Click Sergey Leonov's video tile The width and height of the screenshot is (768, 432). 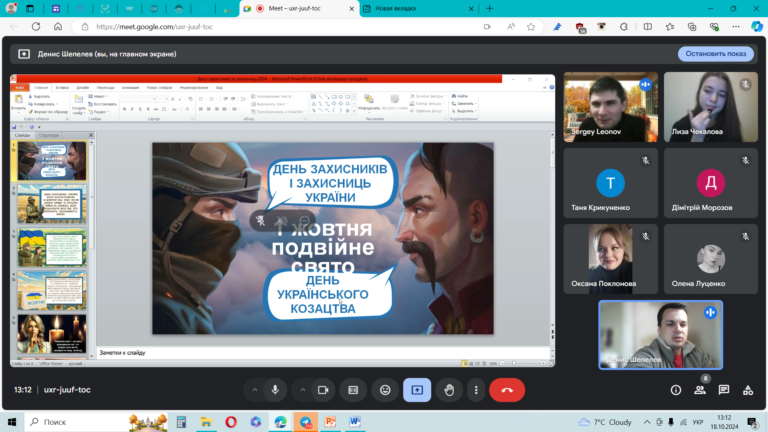tap(610, 107)
